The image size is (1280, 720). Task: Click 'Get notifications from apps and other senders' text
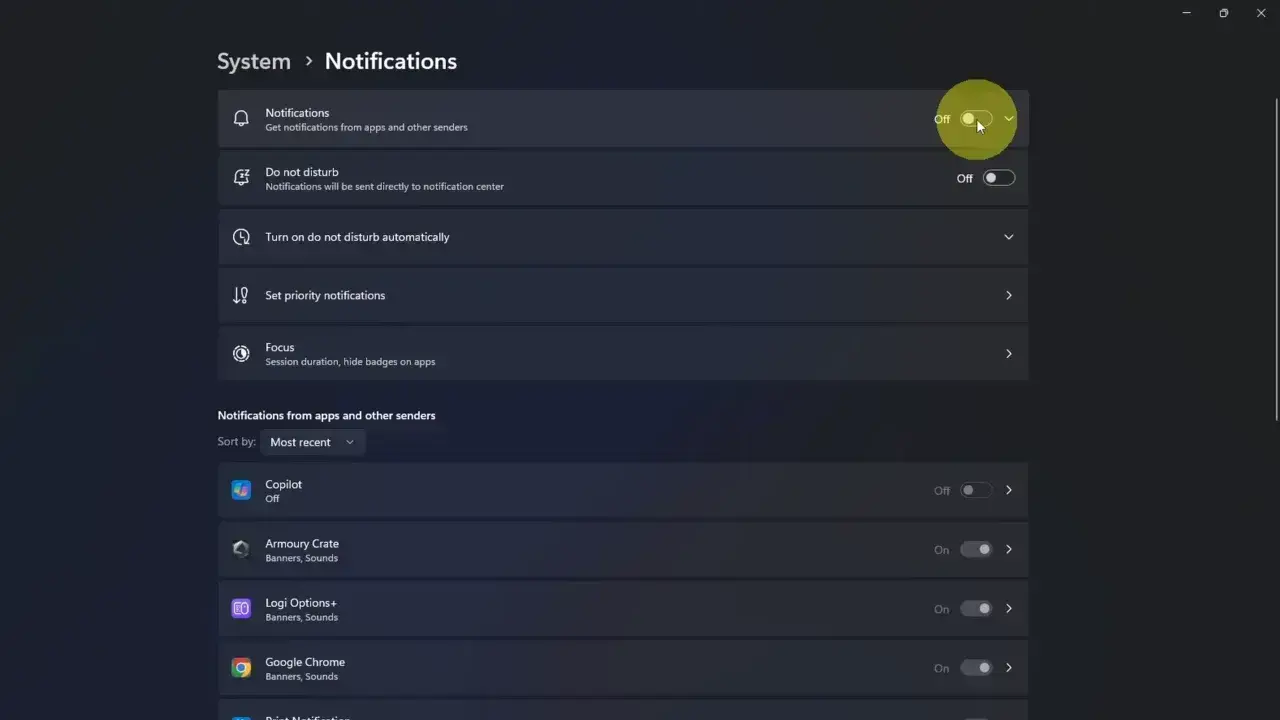(x=366, y=127)
